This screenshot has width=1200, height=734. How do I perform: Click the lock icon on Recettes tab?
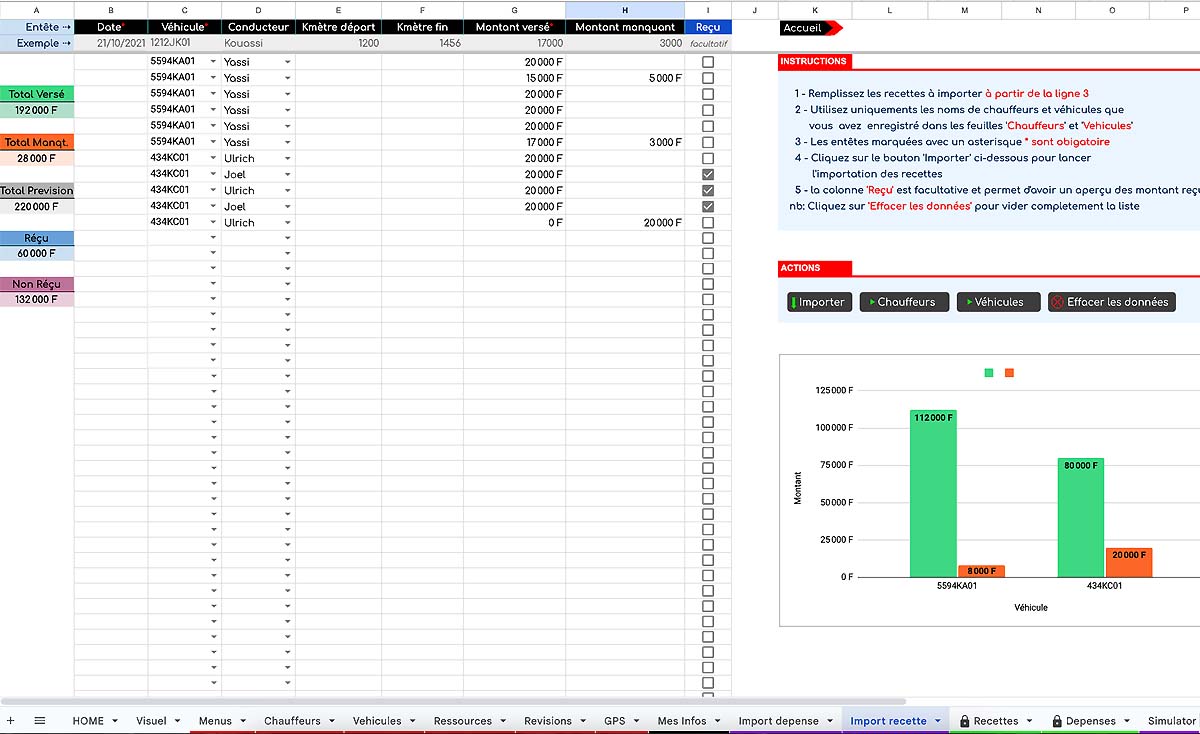point(965,721)
